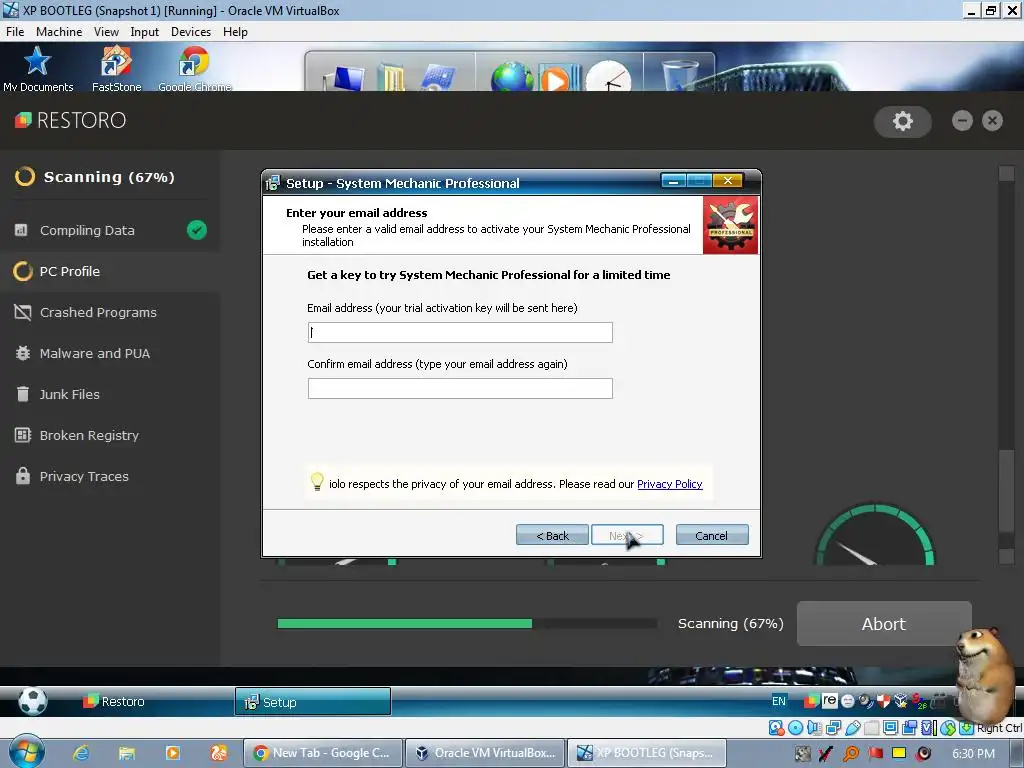The width and height of the screenshot is (1024, 768).
Task: Open the Help menu
Action: click(235, 31)
